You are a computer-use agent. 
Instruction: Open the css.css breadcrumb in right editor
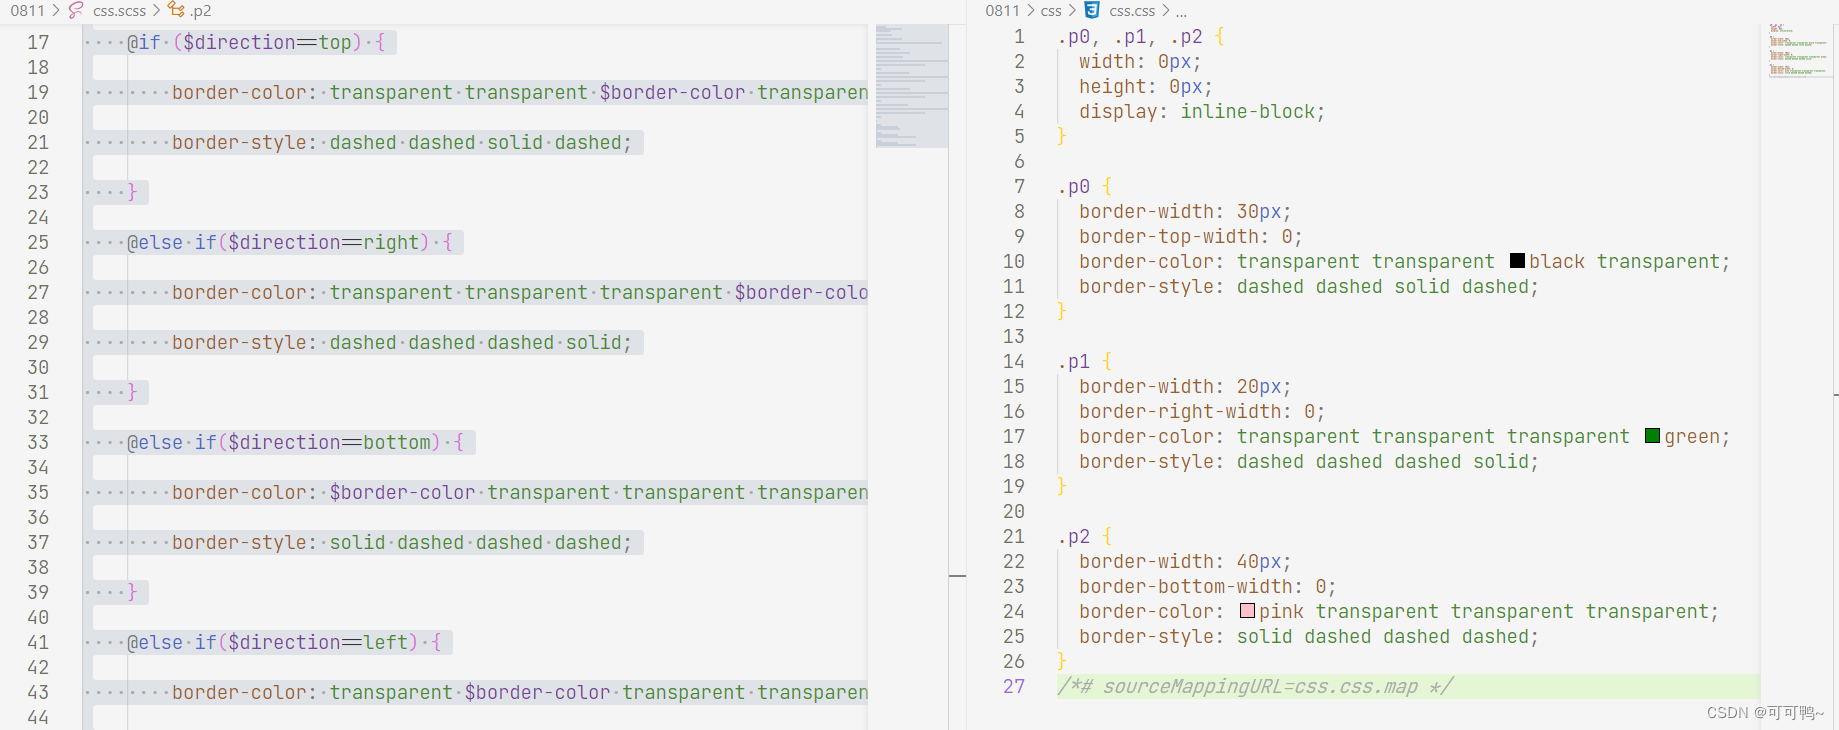point(1132,11)
